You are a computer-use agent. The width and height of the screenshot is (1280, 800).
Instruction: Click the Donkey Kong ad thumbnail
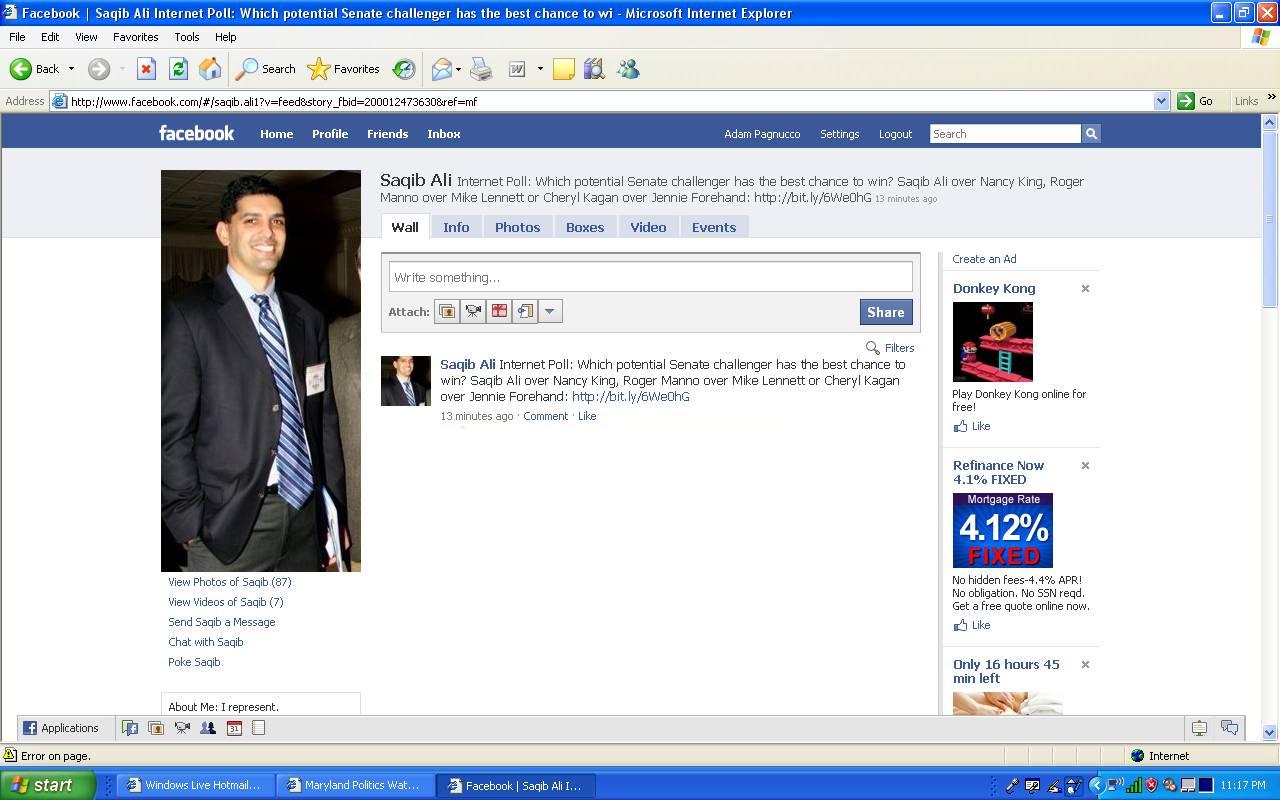click(x=993, y=342)
